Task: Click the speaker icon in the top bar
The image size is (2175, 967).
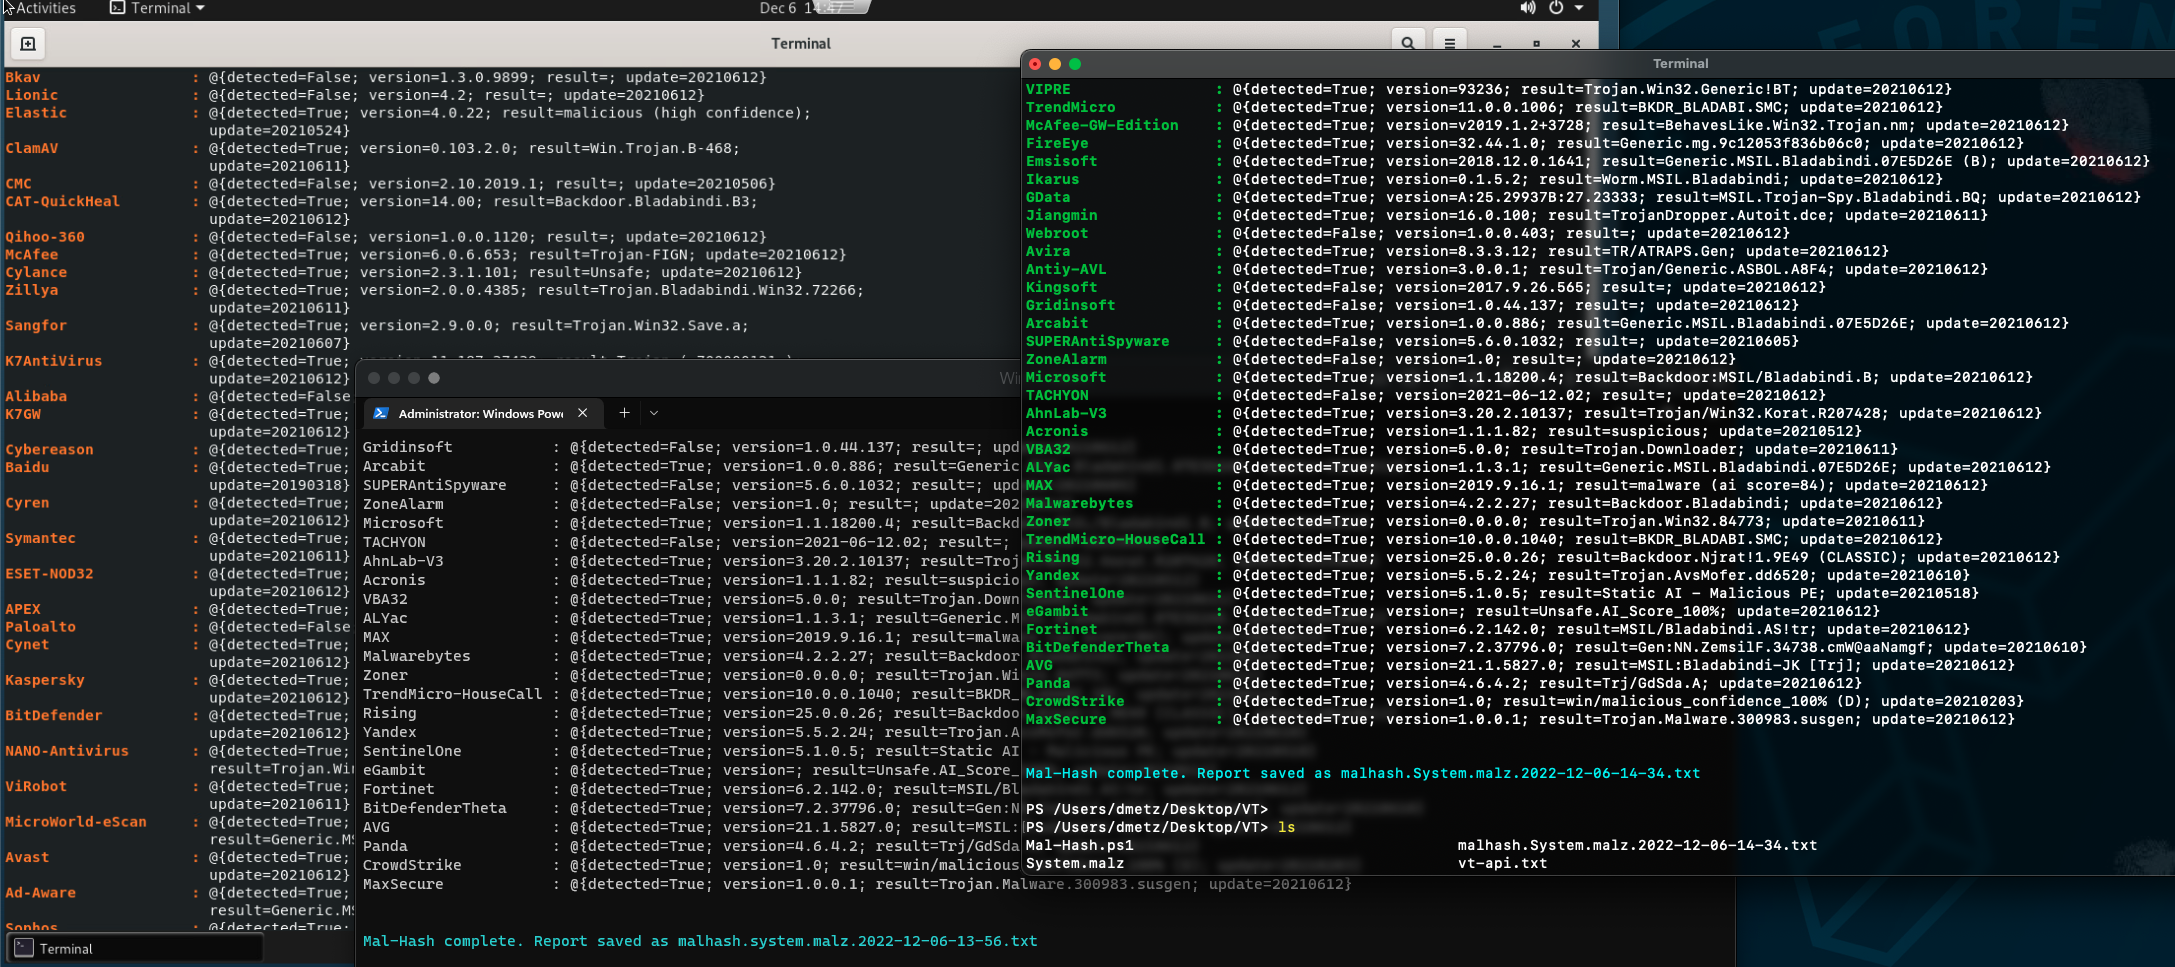Action: [1527, 8]
